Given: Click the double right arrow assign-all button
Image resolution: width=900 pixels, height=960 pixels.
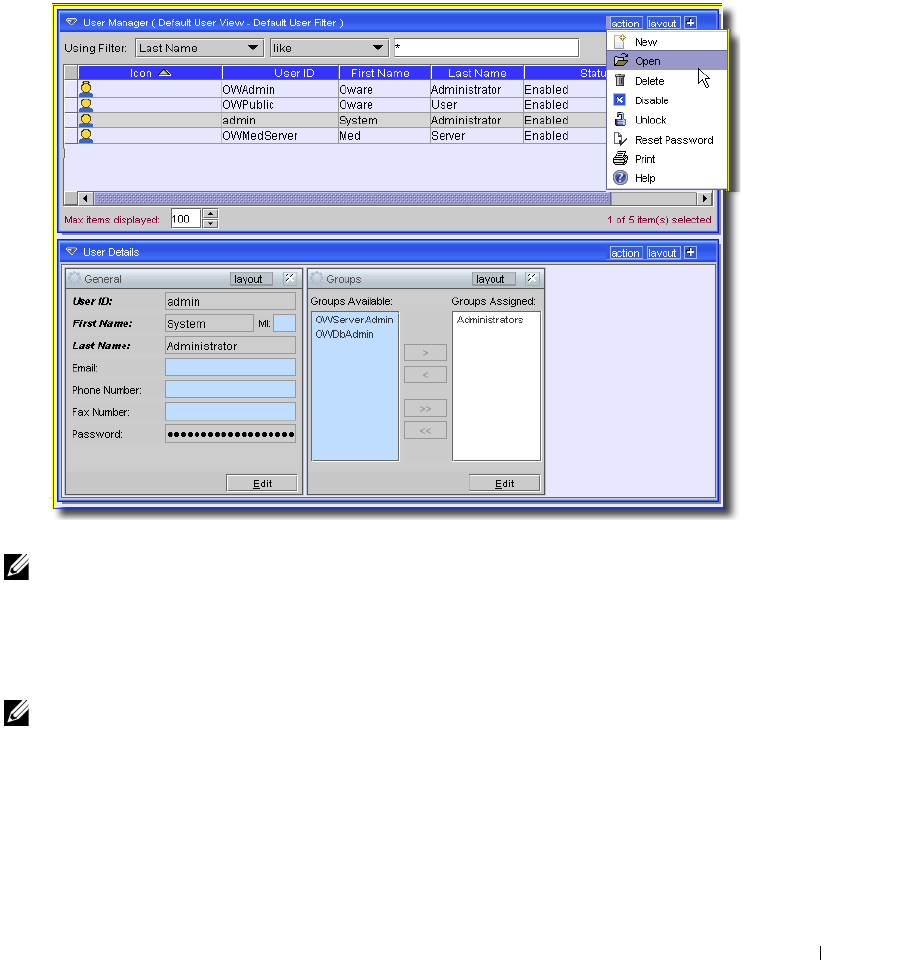Looking at the screenshot, I should (426, 408).
